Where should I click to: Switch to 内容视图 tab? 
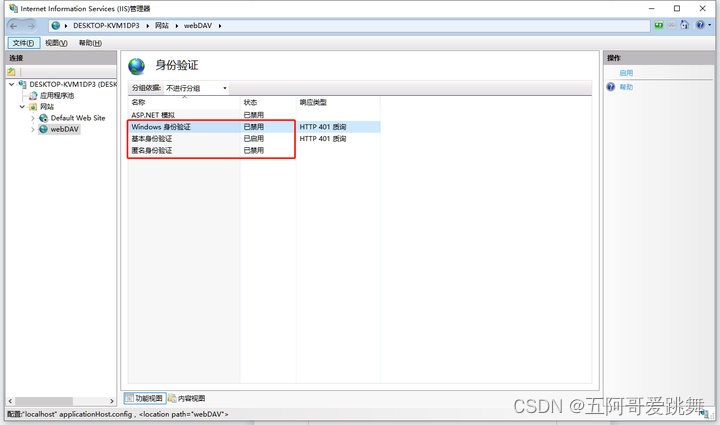187,398
